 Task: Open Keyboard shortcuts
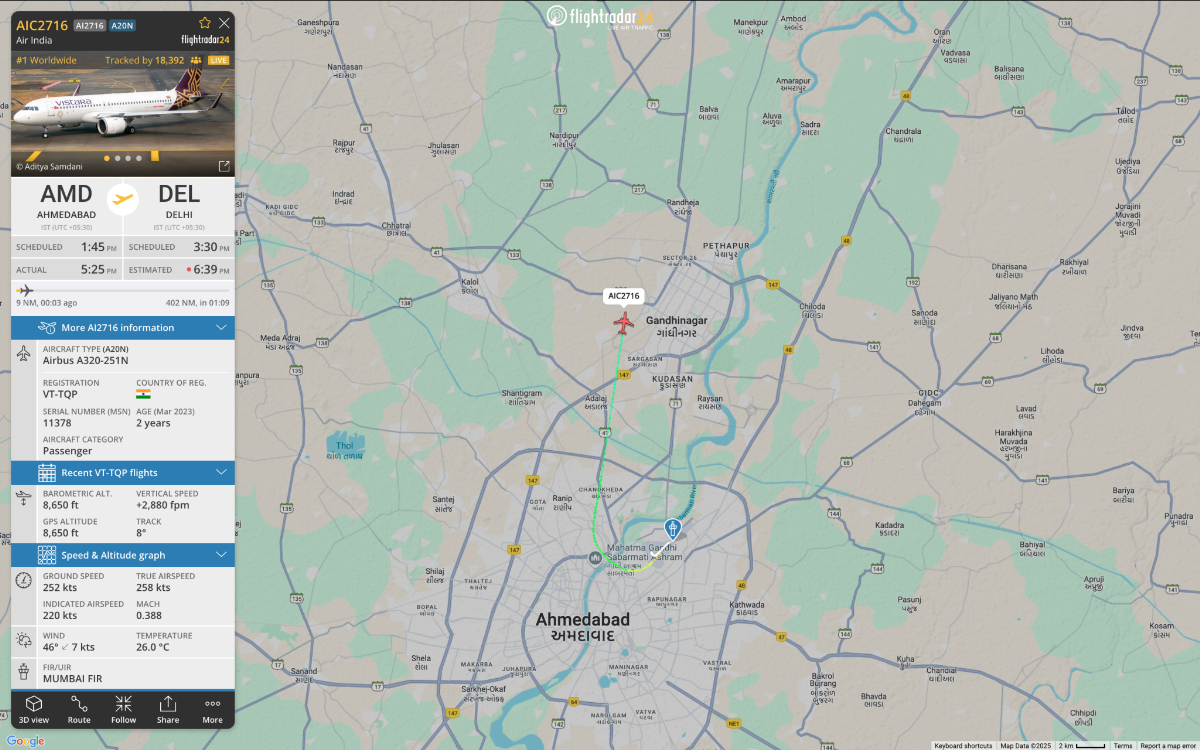click(963, 745)
